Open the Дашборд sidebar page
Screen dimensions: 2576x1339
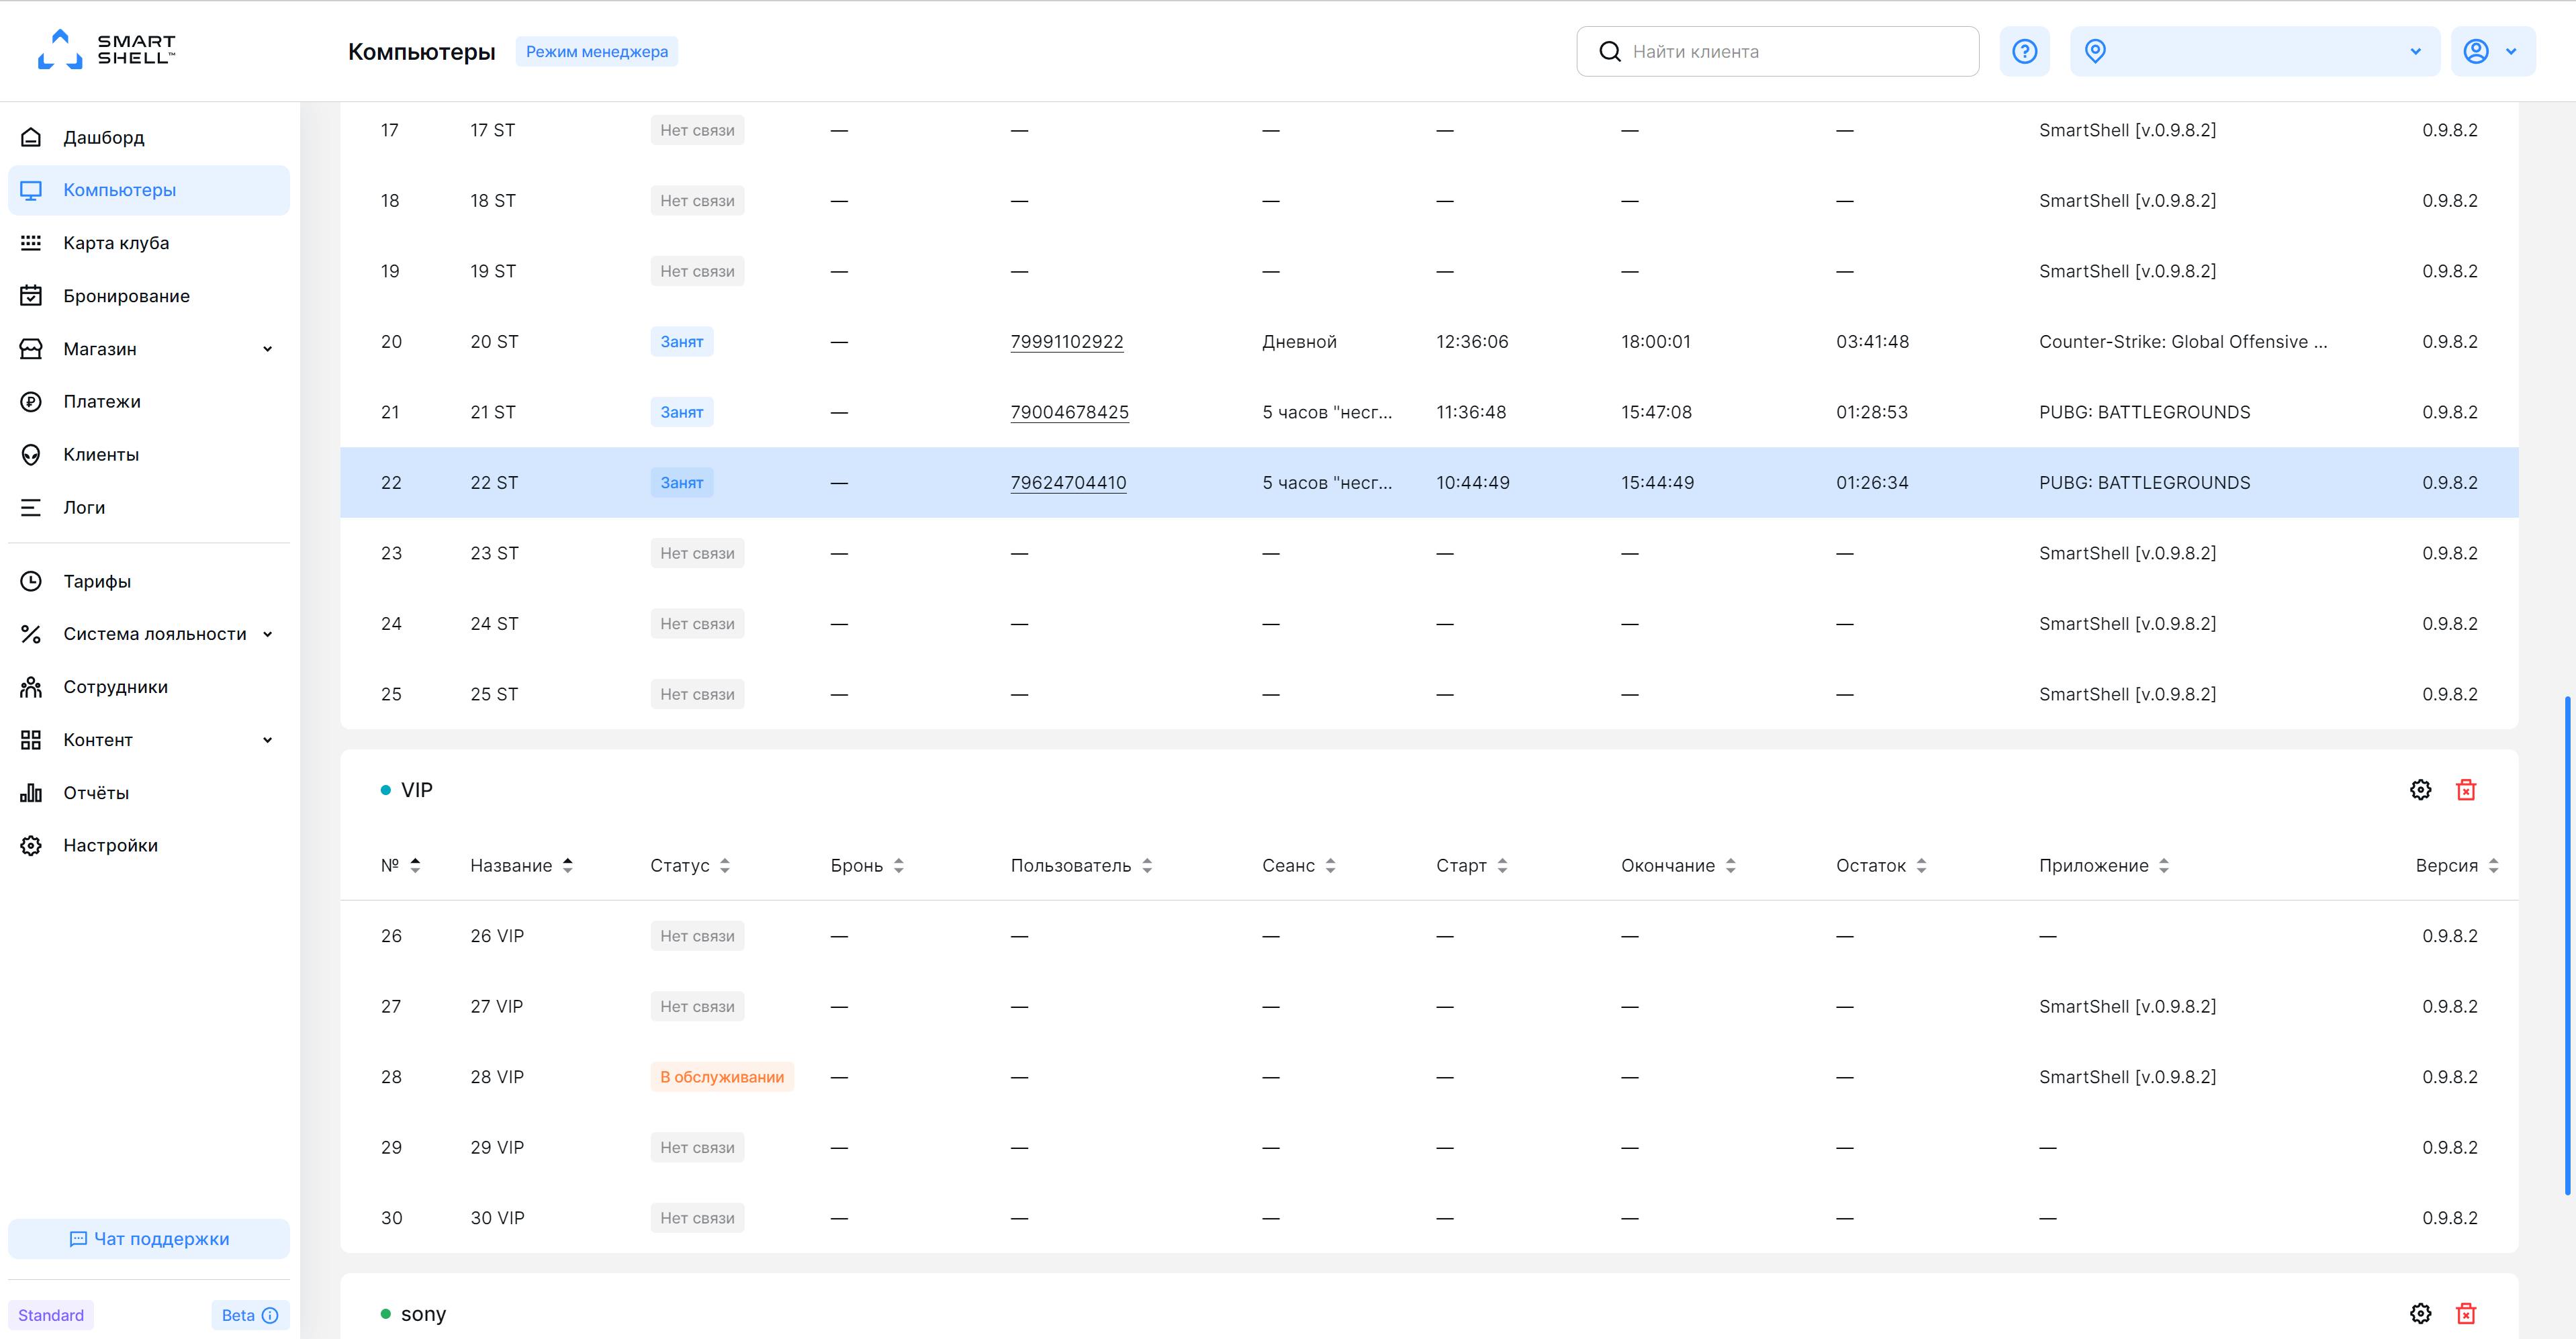click(x=104, y=137)
